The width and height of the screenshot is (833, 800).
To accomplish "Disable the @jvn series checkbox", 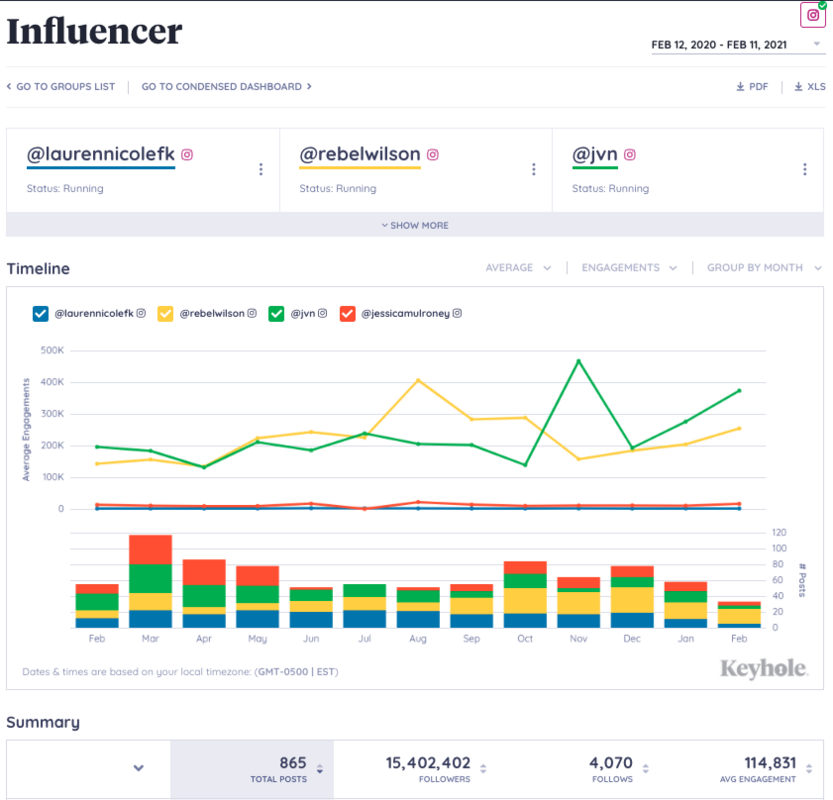I will coord(275,313).
